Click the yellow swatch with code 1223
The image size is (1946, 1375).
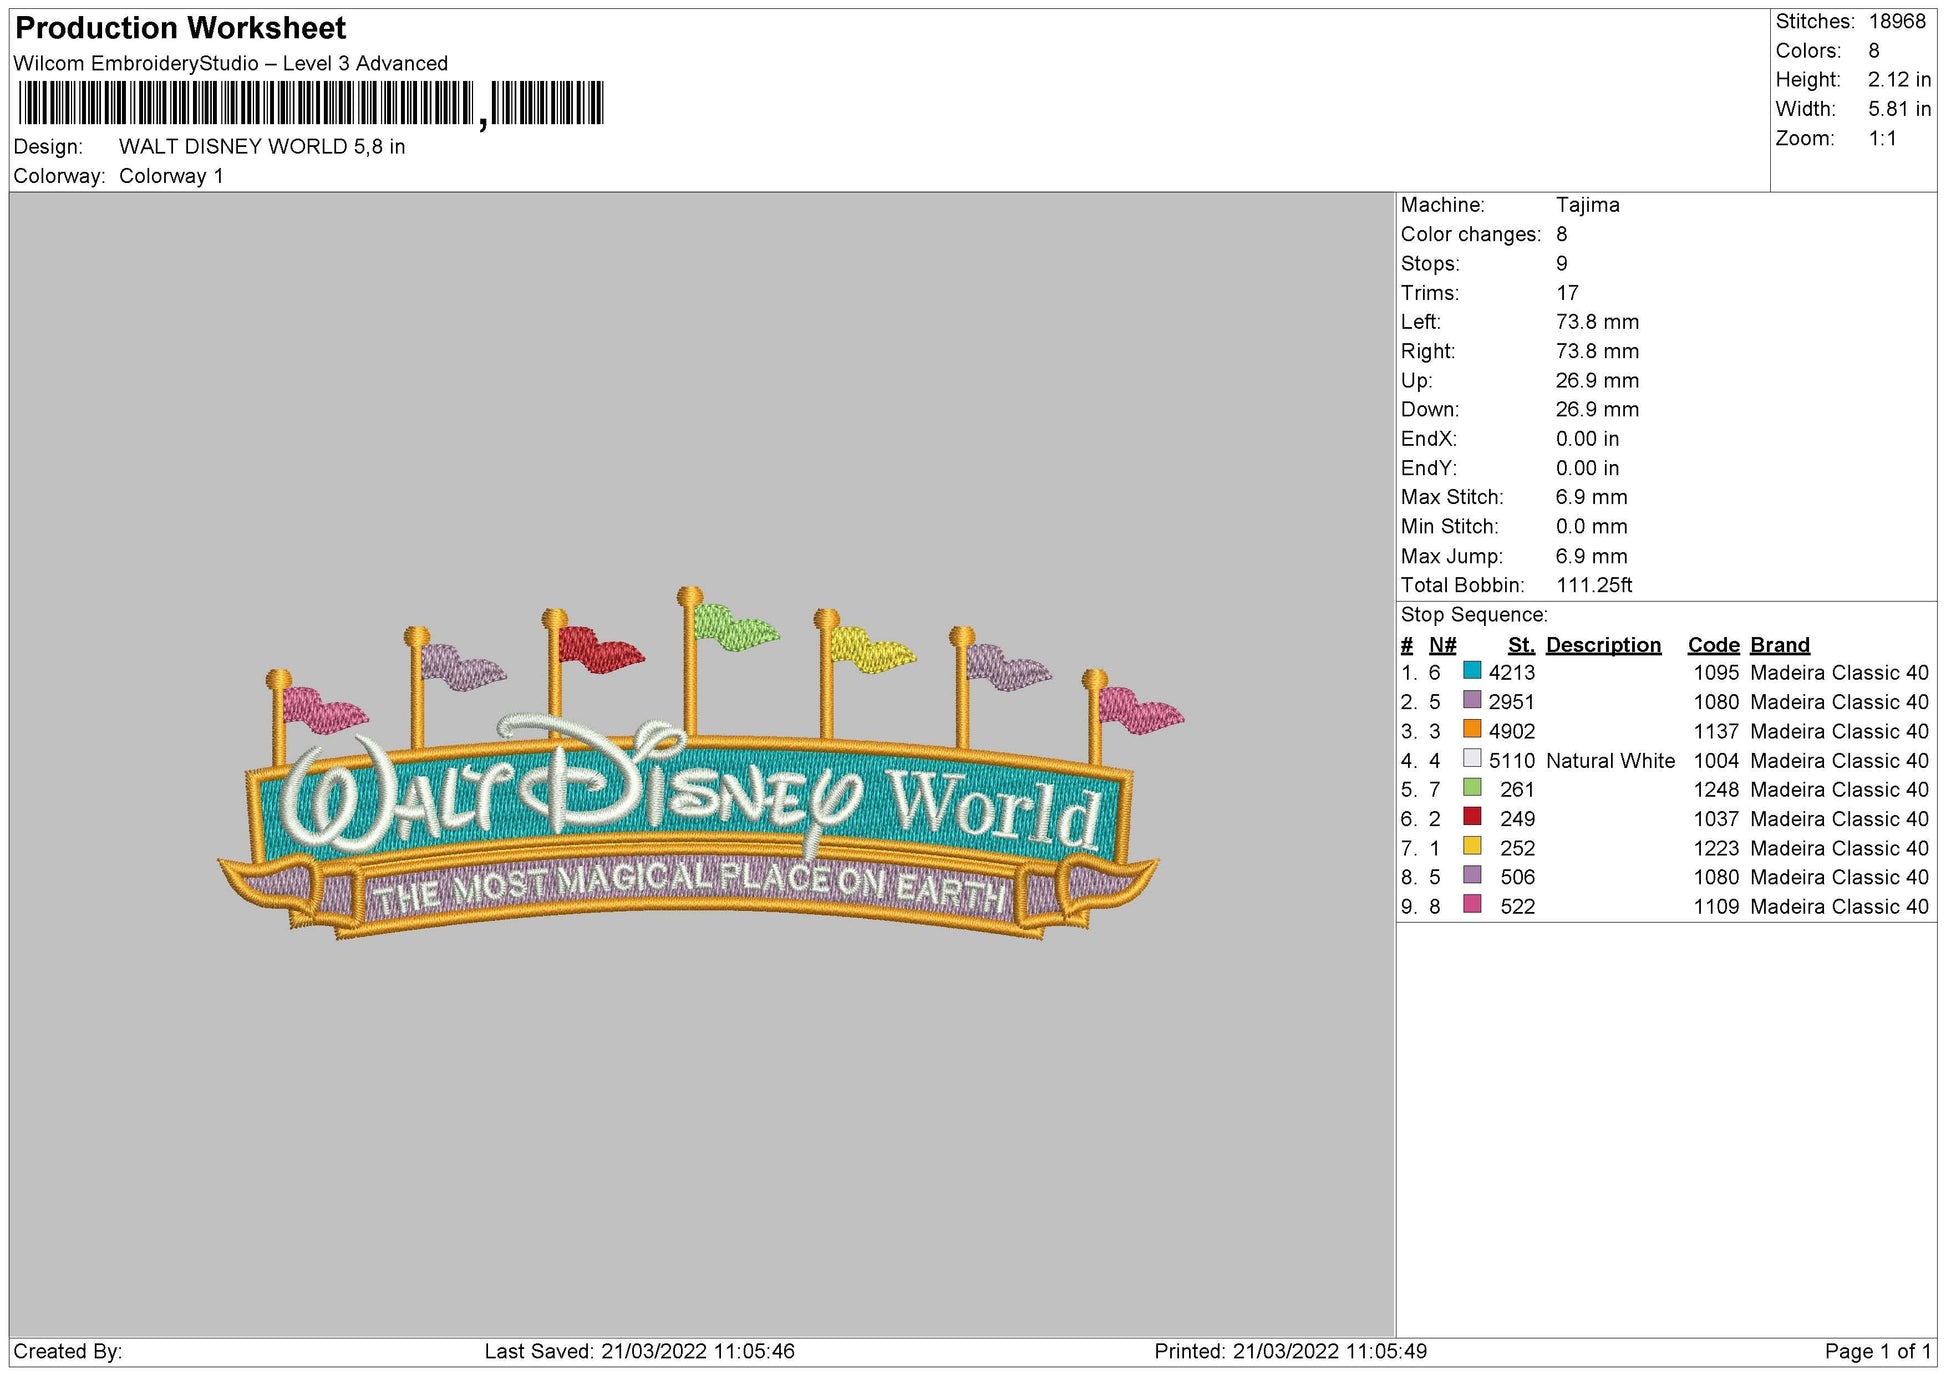coord(1472,846)
